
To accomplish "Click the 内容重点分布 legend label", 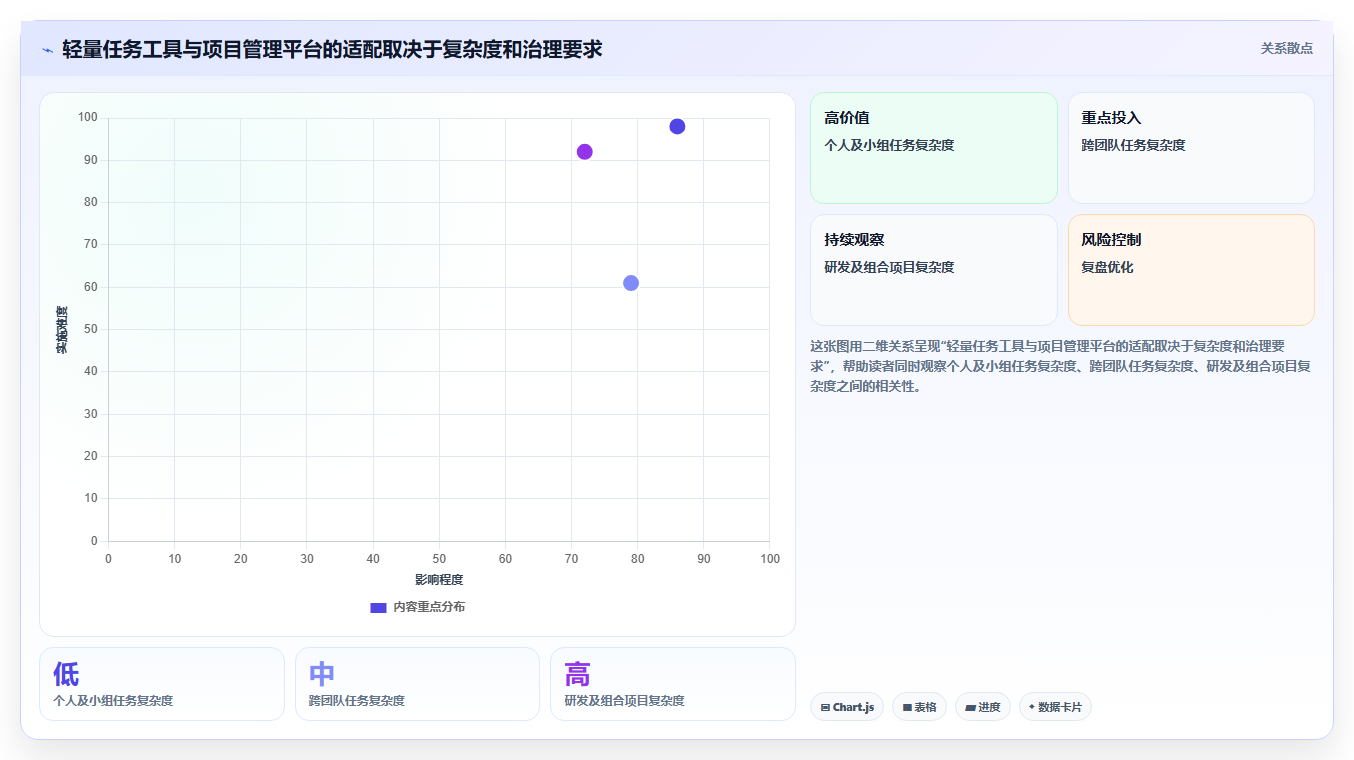I will 429,607.
